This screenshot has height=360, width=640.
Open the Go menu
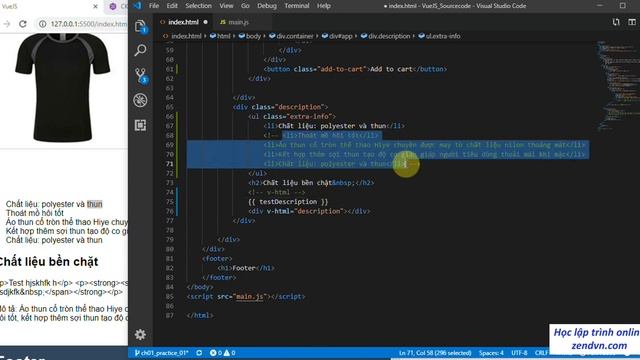[x=245, y=6]
